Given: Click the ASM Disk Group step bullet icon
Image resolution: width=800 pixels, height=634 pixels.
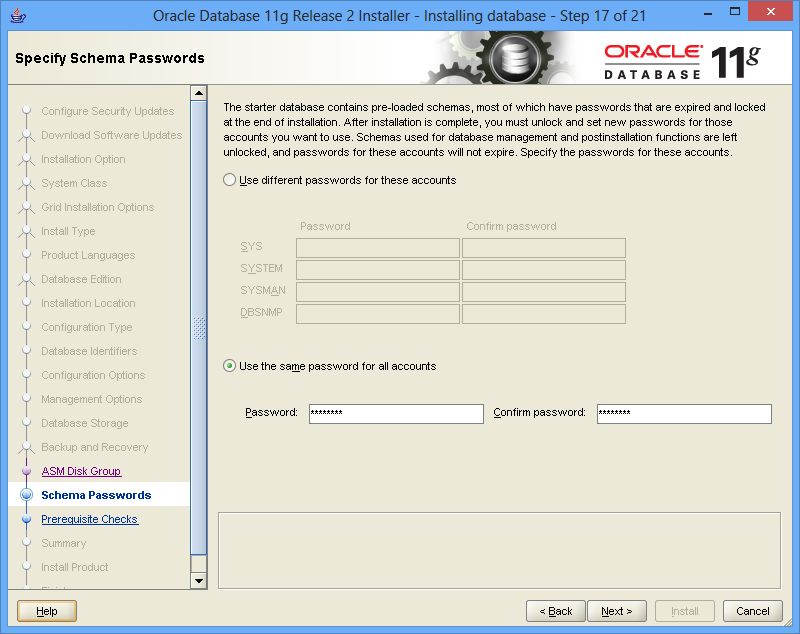Looking at the screenshot, I should (27, 471).
